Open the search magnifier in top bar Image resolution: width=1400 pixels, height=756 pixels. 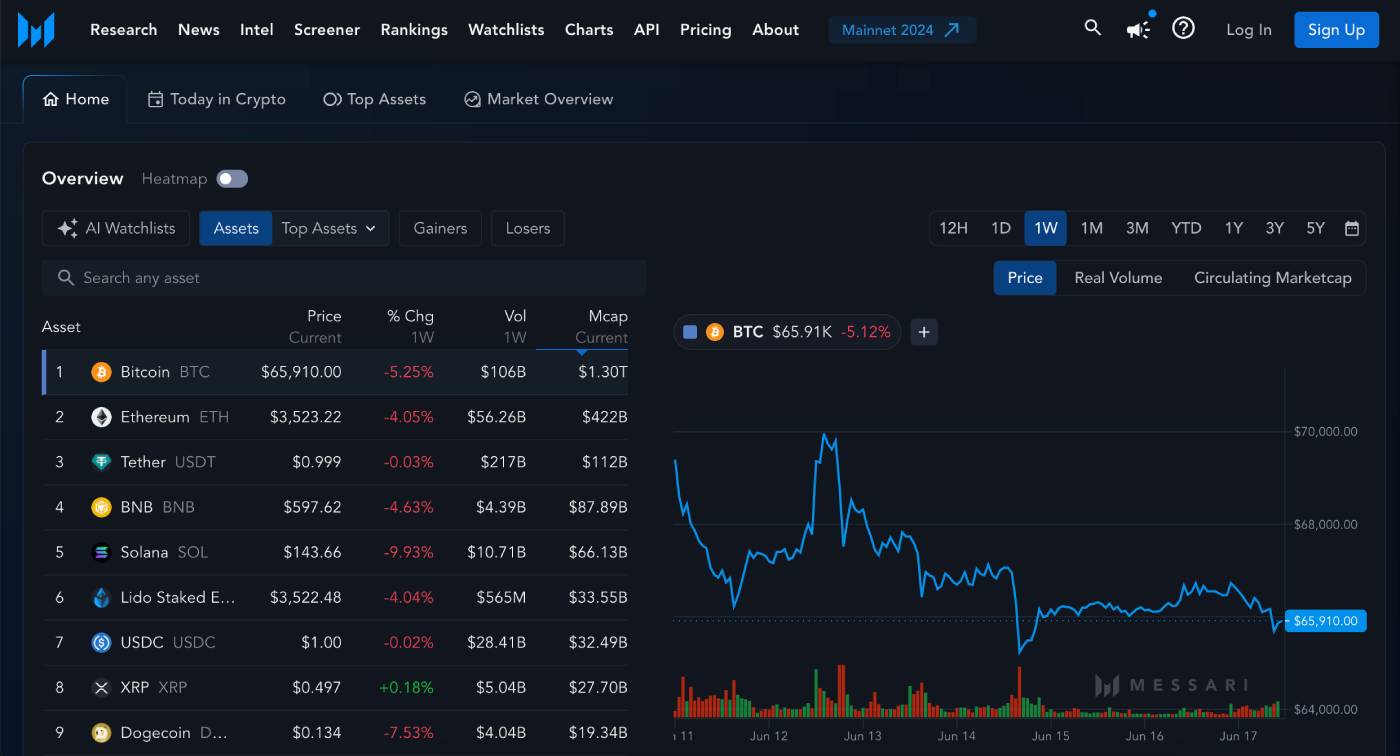pos(1092,28)
